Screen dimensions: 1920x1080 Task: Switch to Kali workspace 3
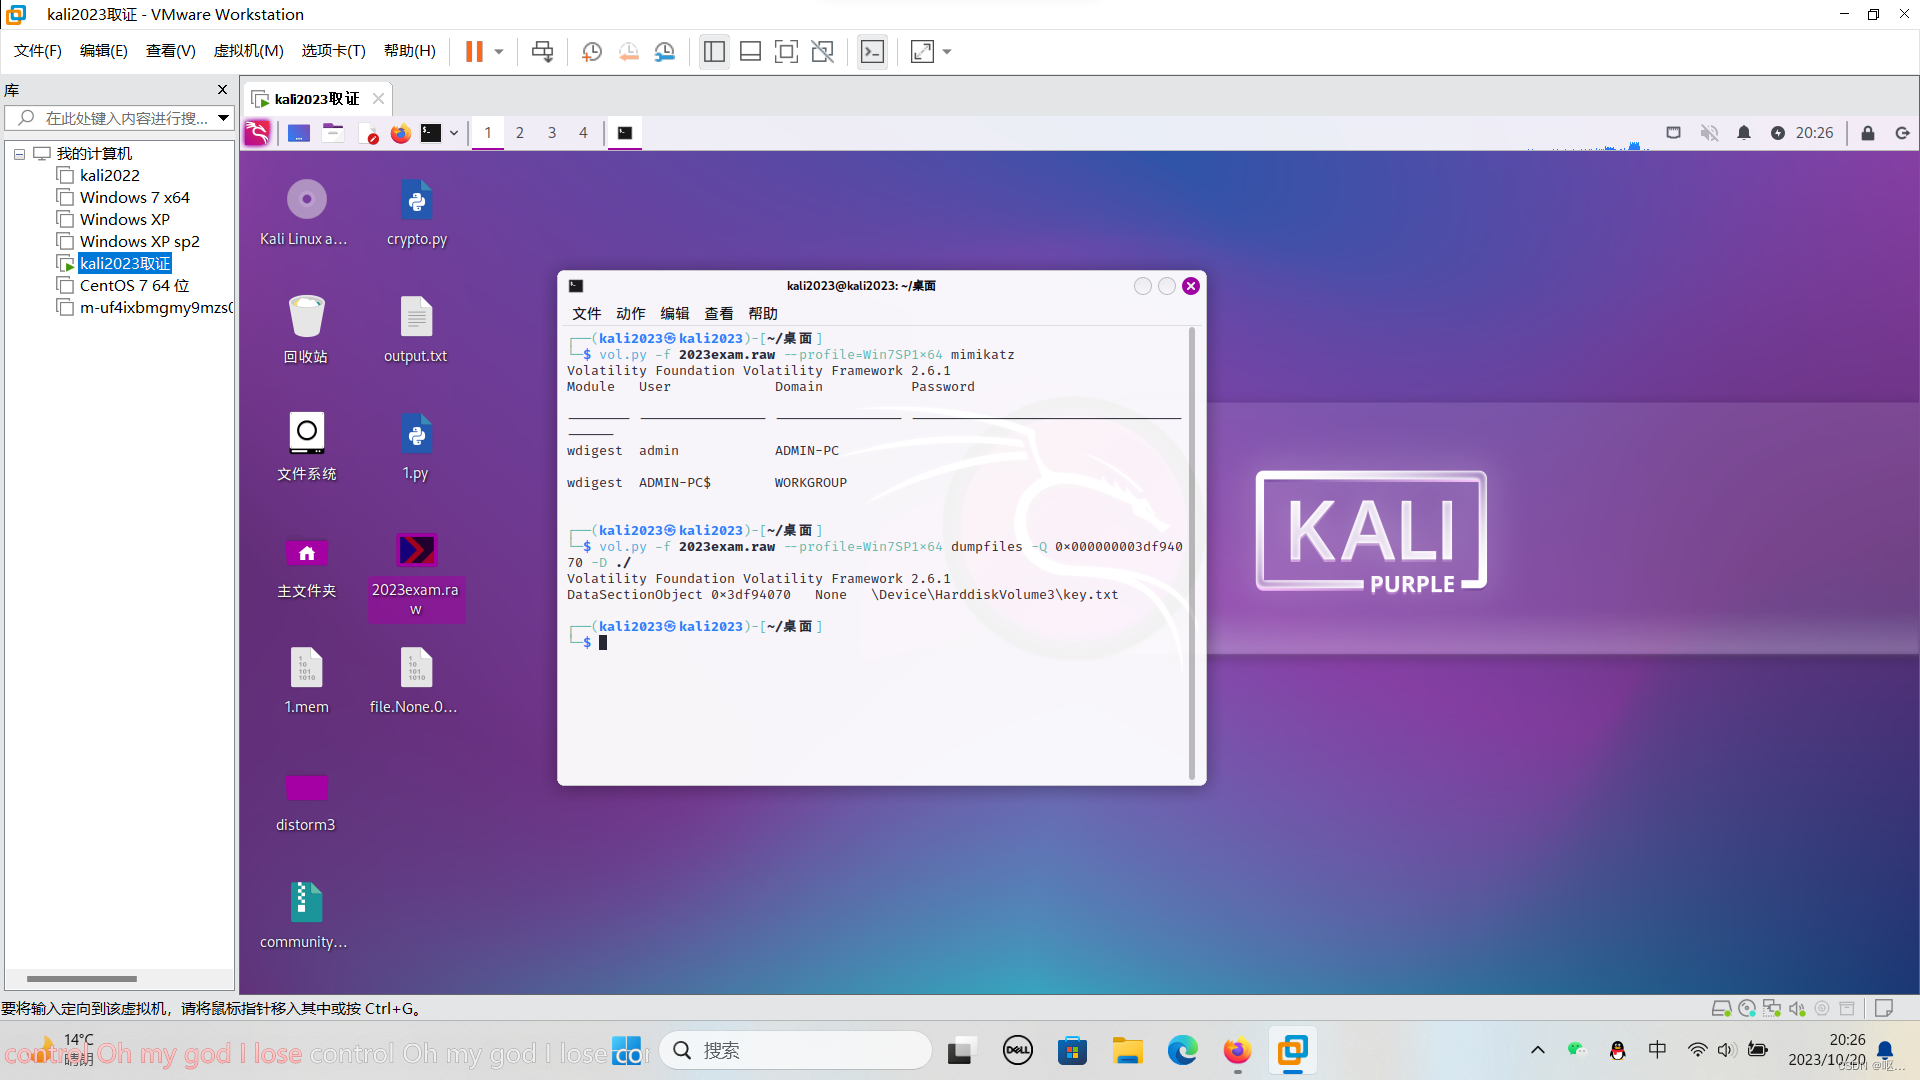pos(551,133)
